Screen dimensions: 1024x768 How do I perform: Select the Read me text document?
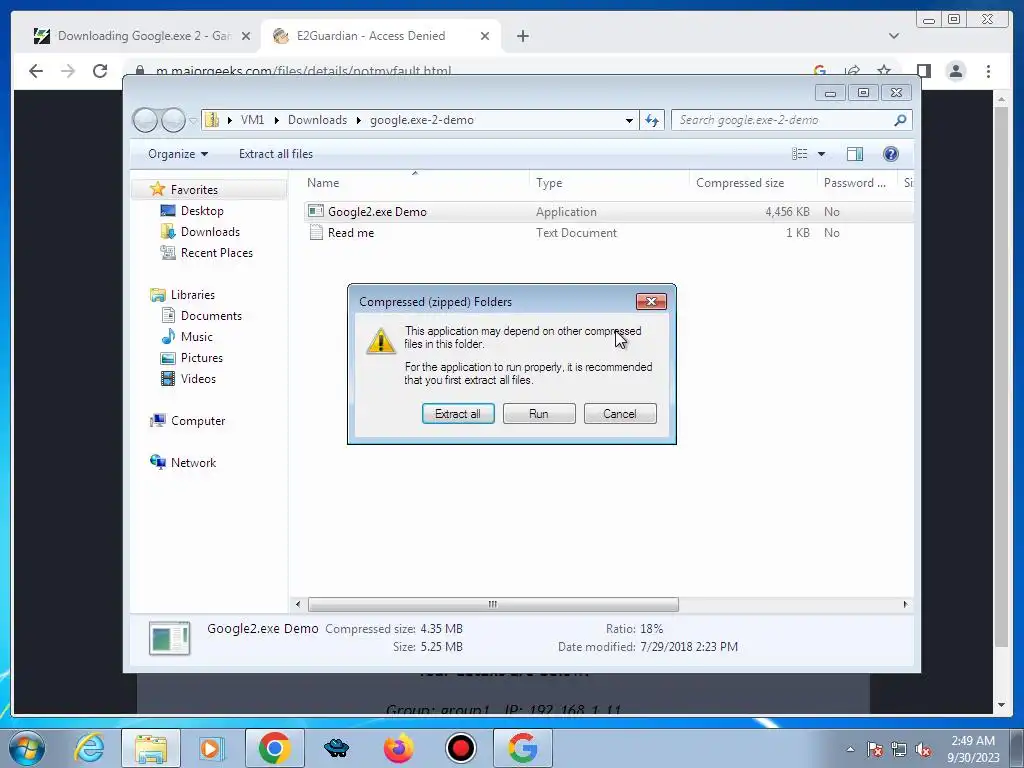351,232
